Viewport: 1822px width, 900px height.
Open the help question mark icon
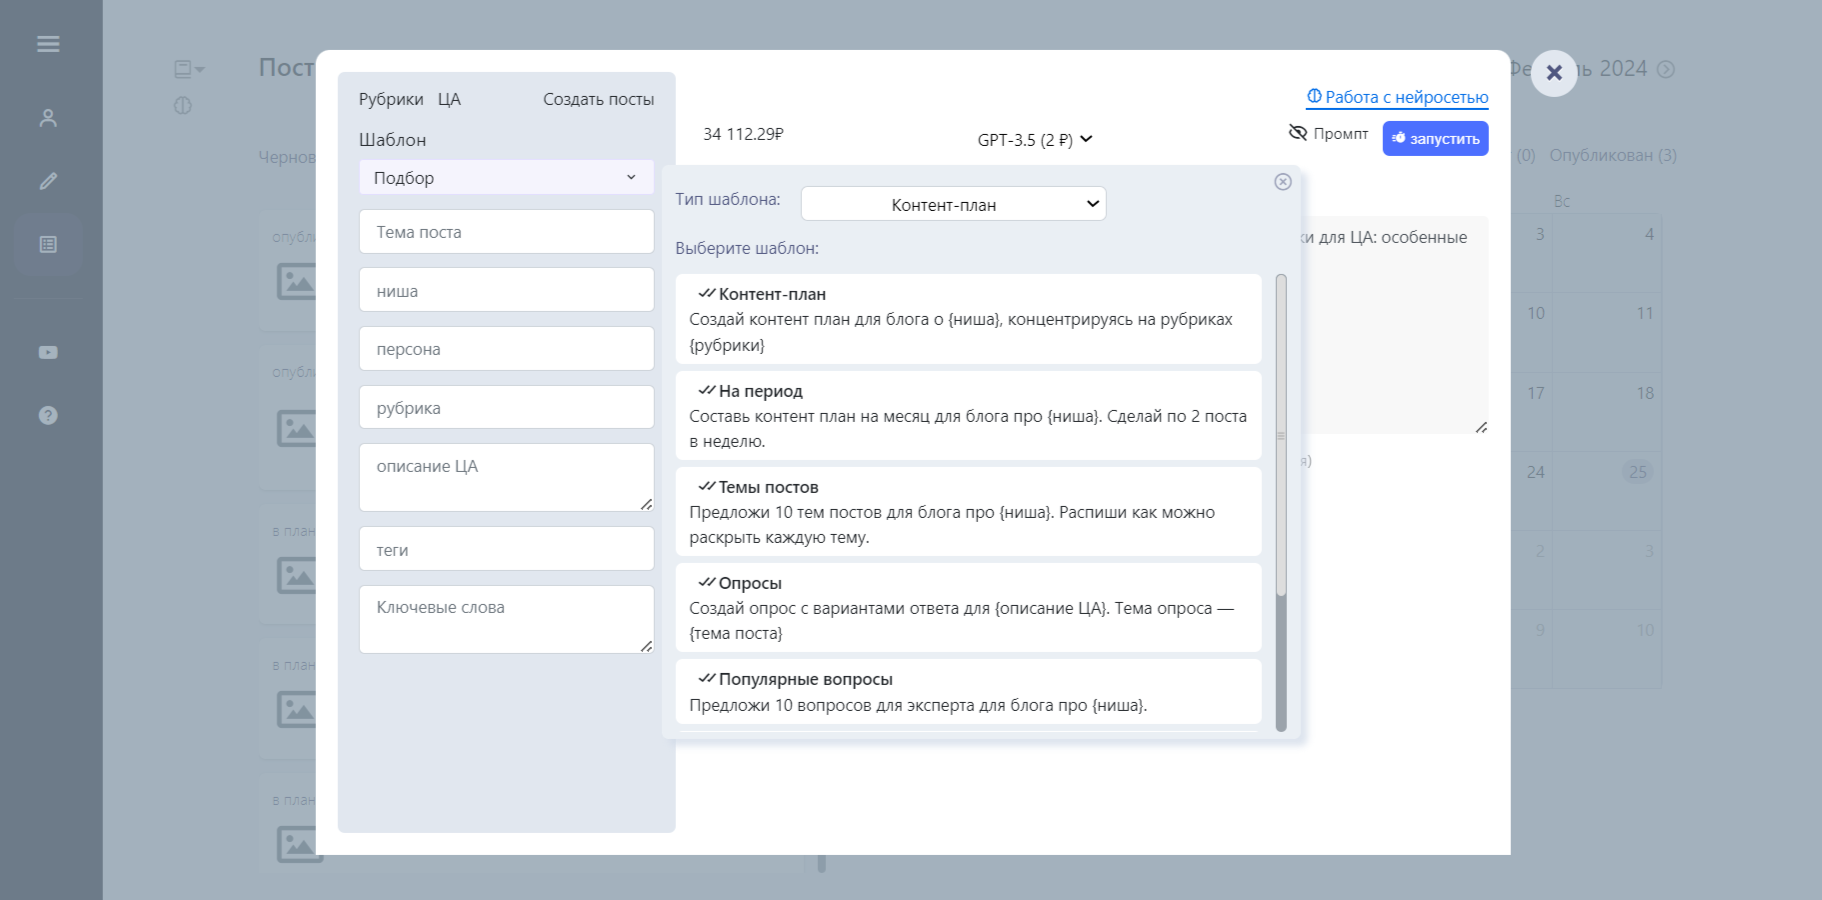[x=48, y=415]
